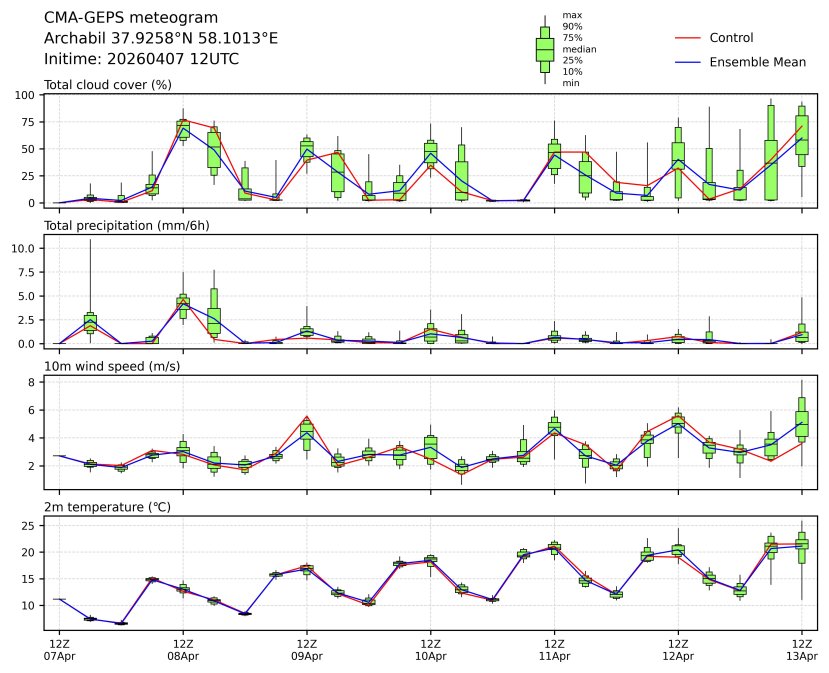829x673 pixels.
Task: Click the 'Total precipitation (mm/6h)' panel title
Action: click(x=126, y=226)
